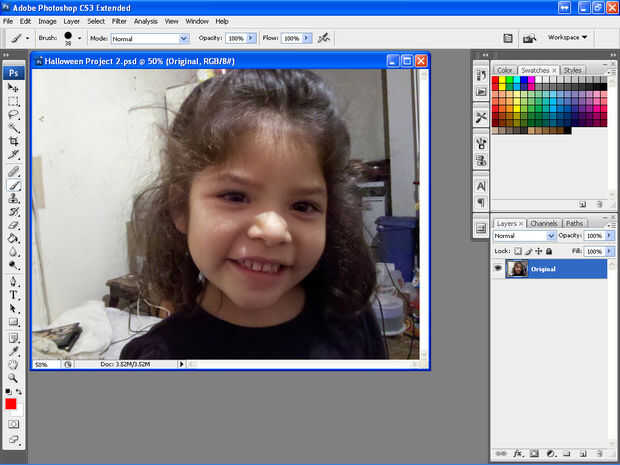The height and width of the screenshot is (465, 620).
Task: Create new fill or adjustment layer
Action: click(550, 454)
